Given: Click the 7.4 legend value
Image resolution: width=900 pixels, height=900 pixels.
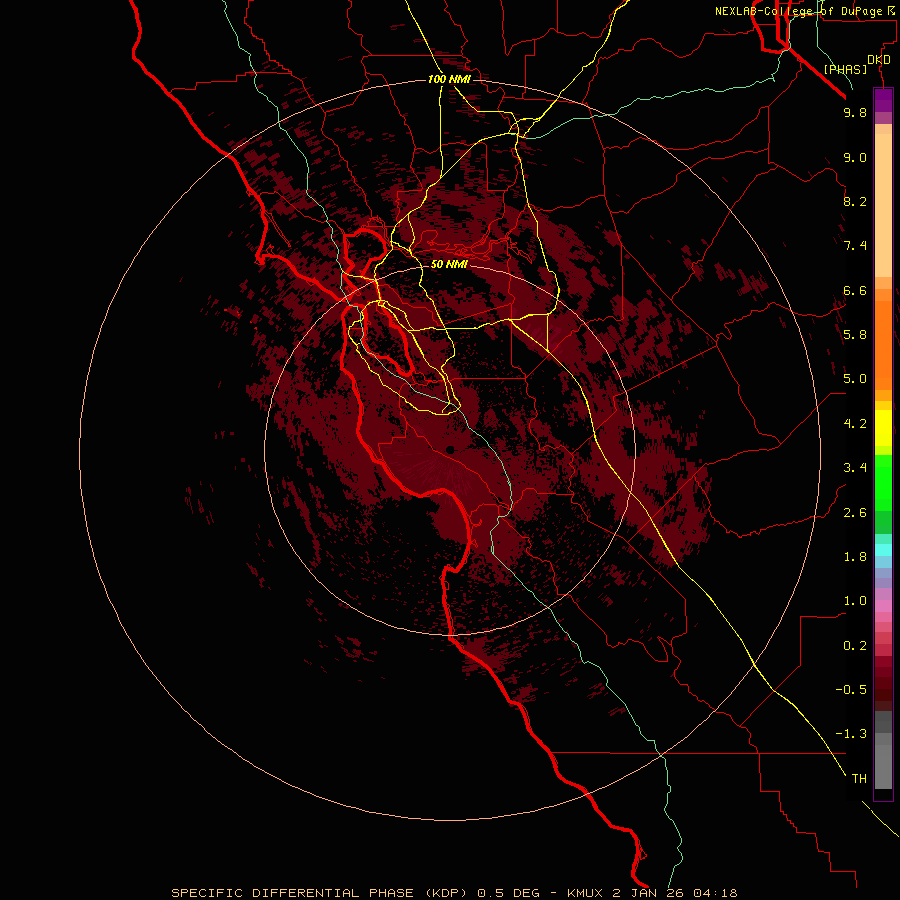Looking at the screenshot, I should pyautogui.click(x=855, y=246).
